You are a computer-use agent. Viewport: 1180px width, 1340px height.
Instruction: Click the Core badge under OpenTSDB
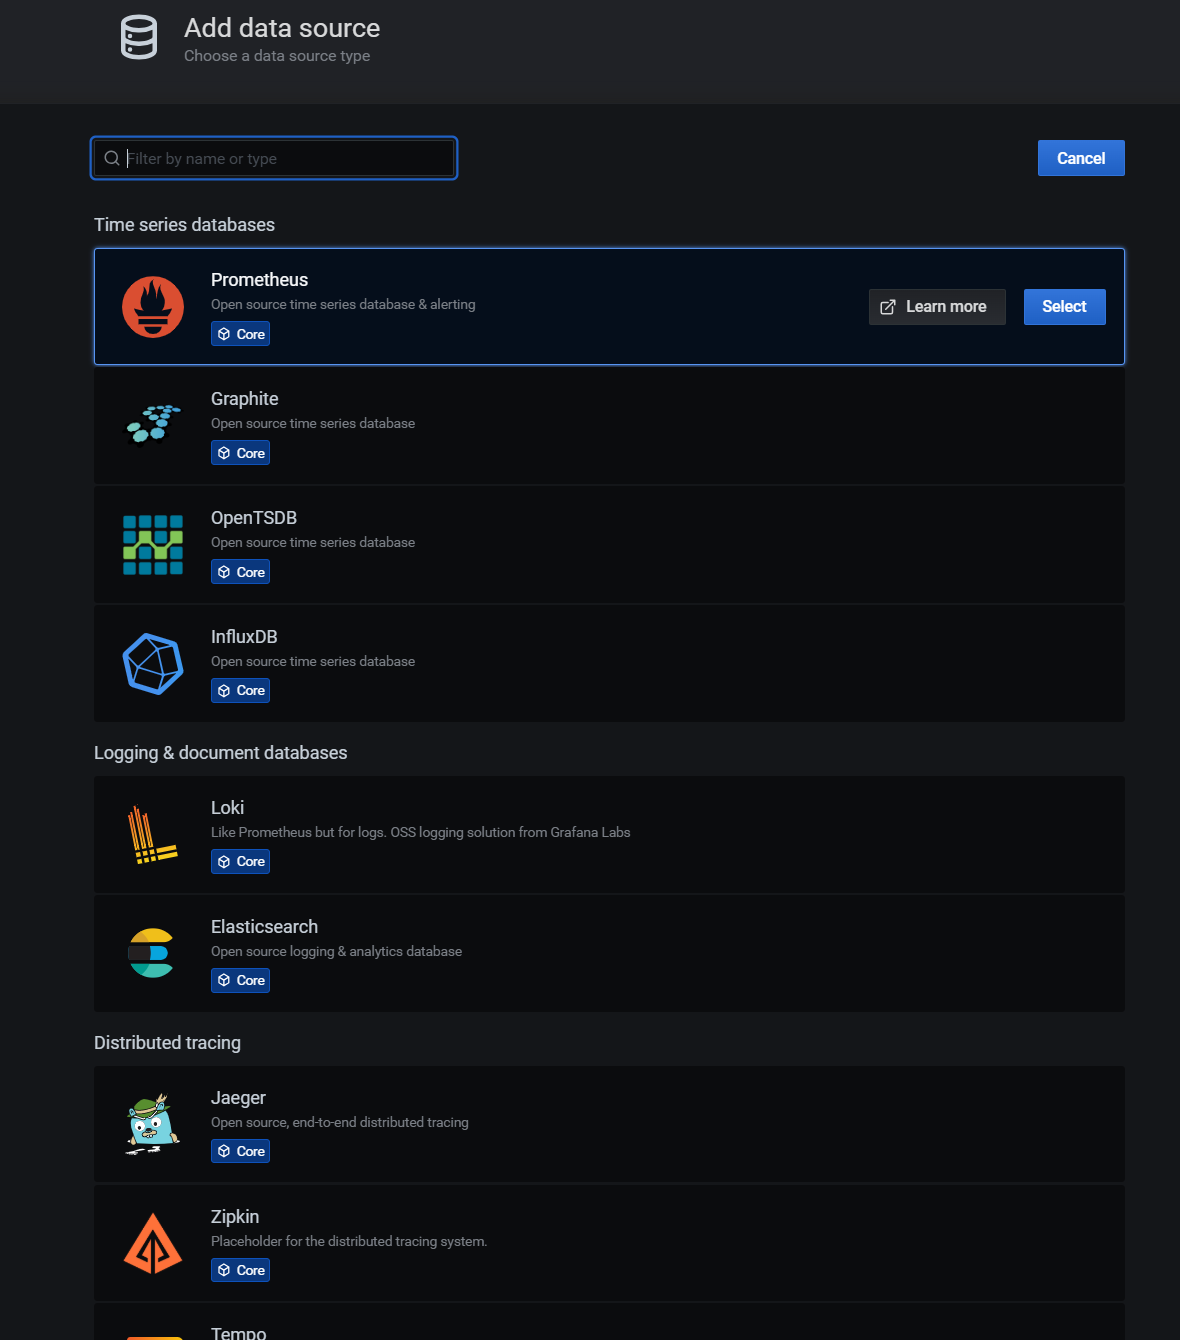click(240, 572)
